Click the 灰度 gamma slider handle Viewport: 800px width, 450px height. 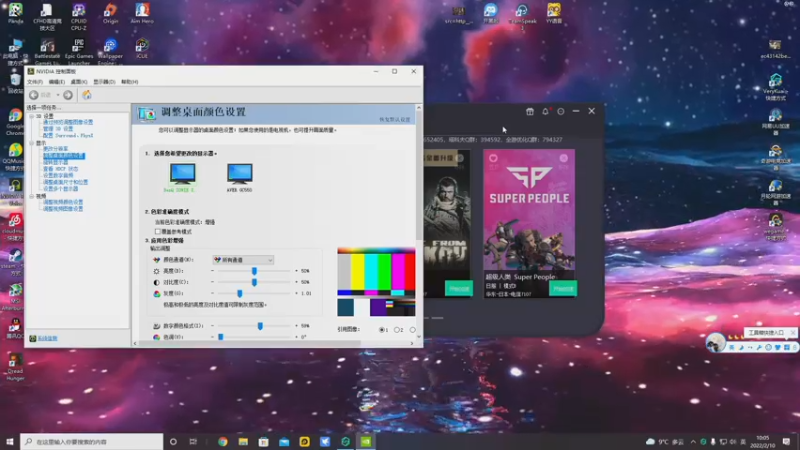tap(239, 293)
